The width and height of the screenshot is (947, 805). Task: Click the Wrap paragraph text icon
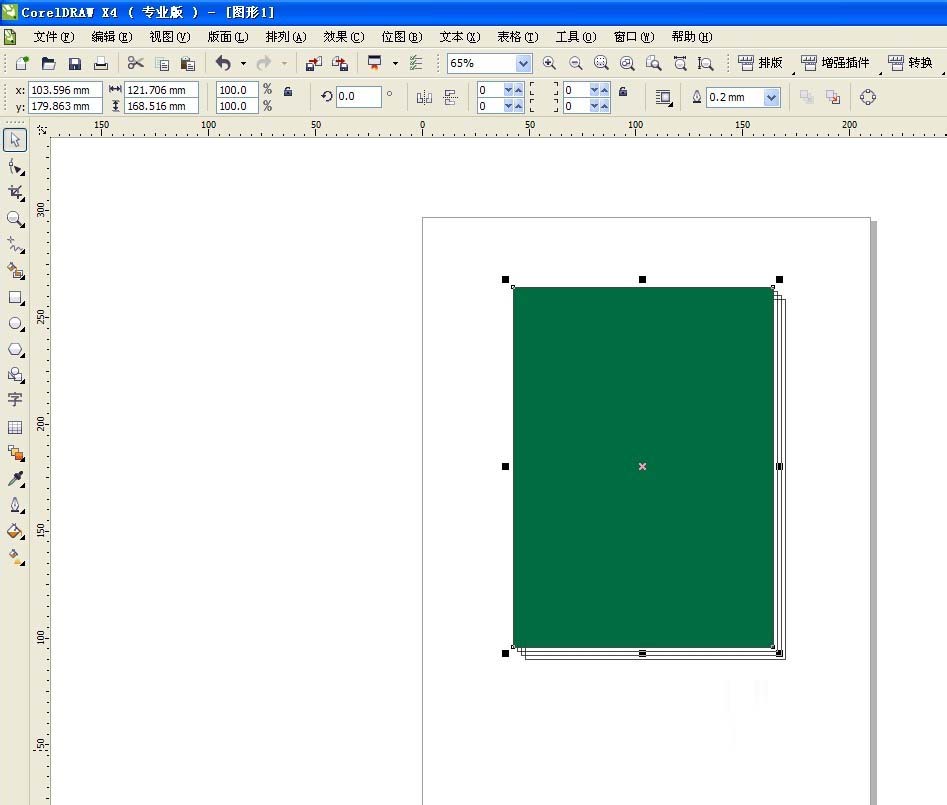pos(664,97)
